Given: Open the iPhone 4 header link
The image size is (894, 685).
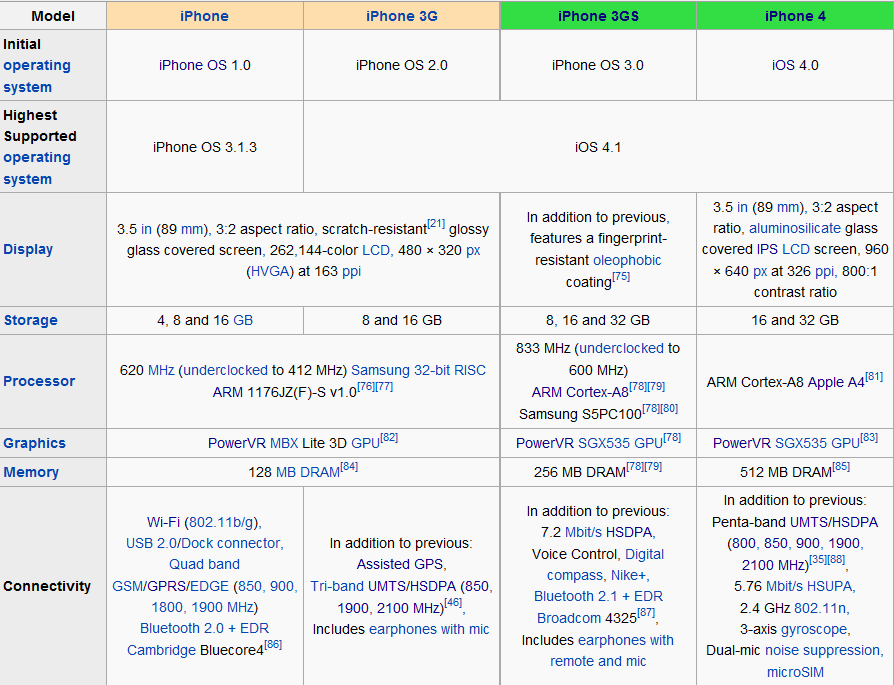Looking at the screenshot, I should point(795,16).
